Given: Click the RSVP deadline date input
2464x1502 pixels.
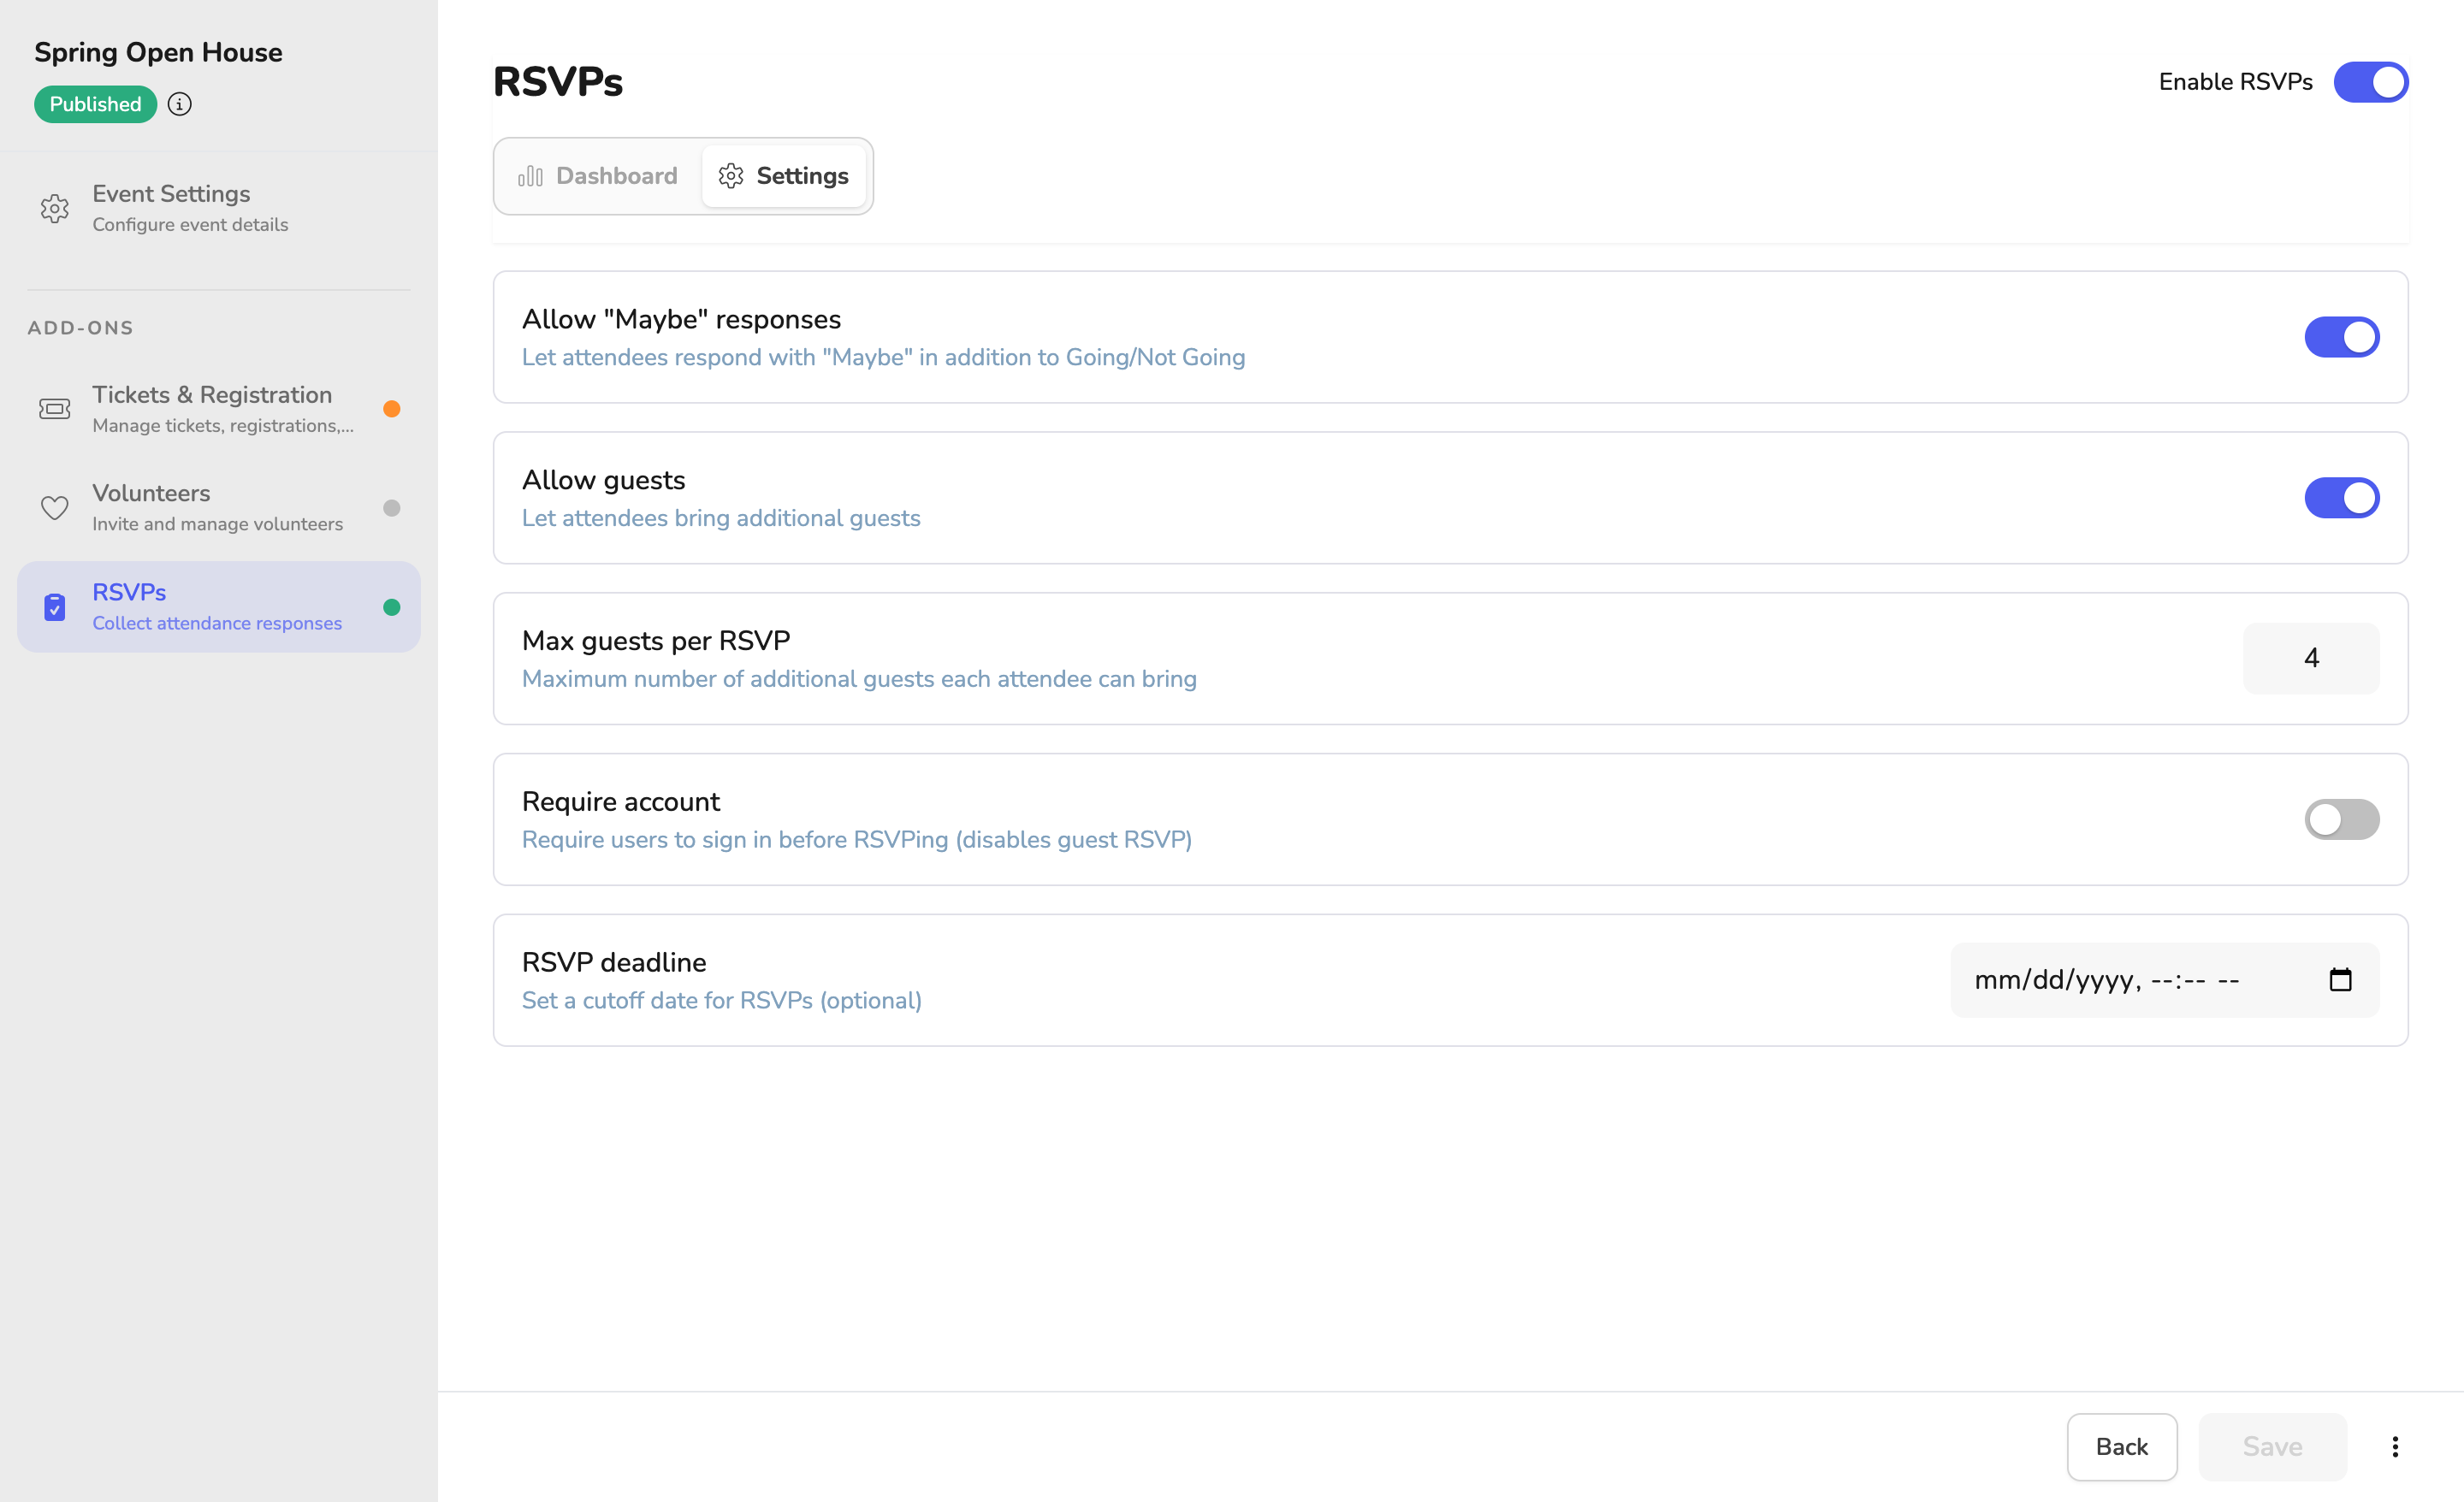Looking at the screenshot, I should pyautogui.click(x=2165, y=980).
